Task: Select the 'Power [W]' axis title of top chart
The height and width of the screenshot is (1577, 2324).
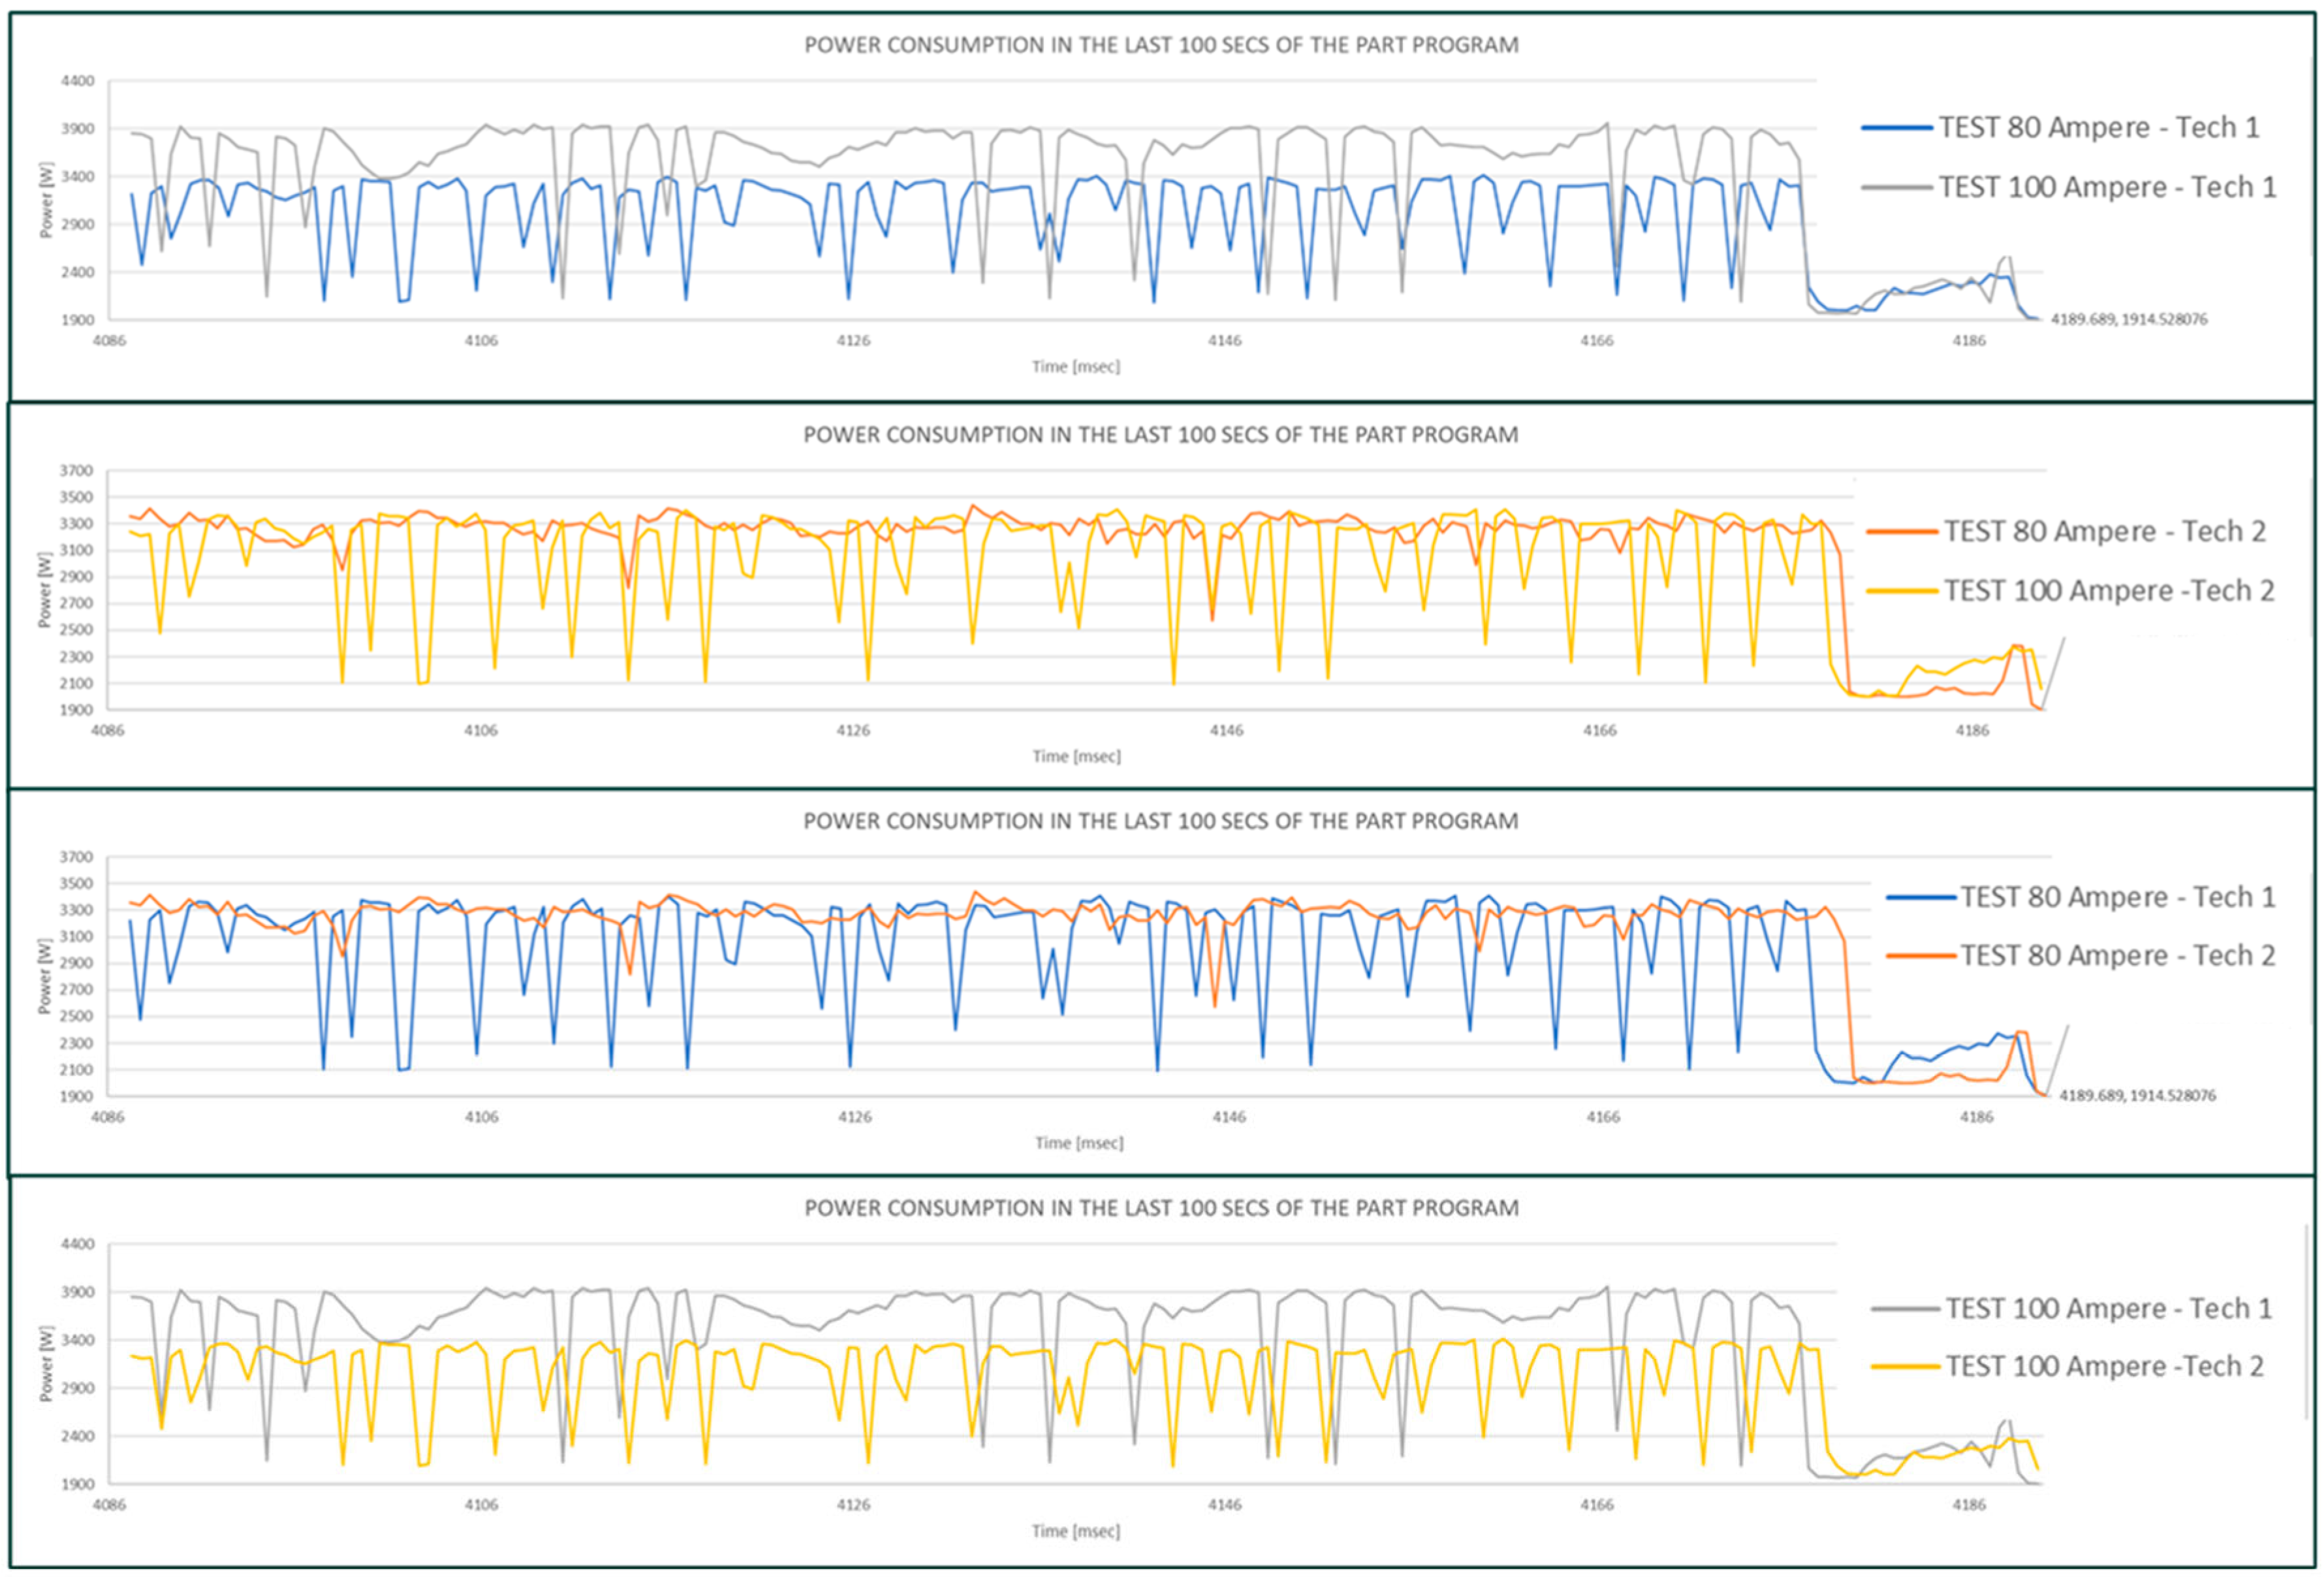Action: (46, 200)
